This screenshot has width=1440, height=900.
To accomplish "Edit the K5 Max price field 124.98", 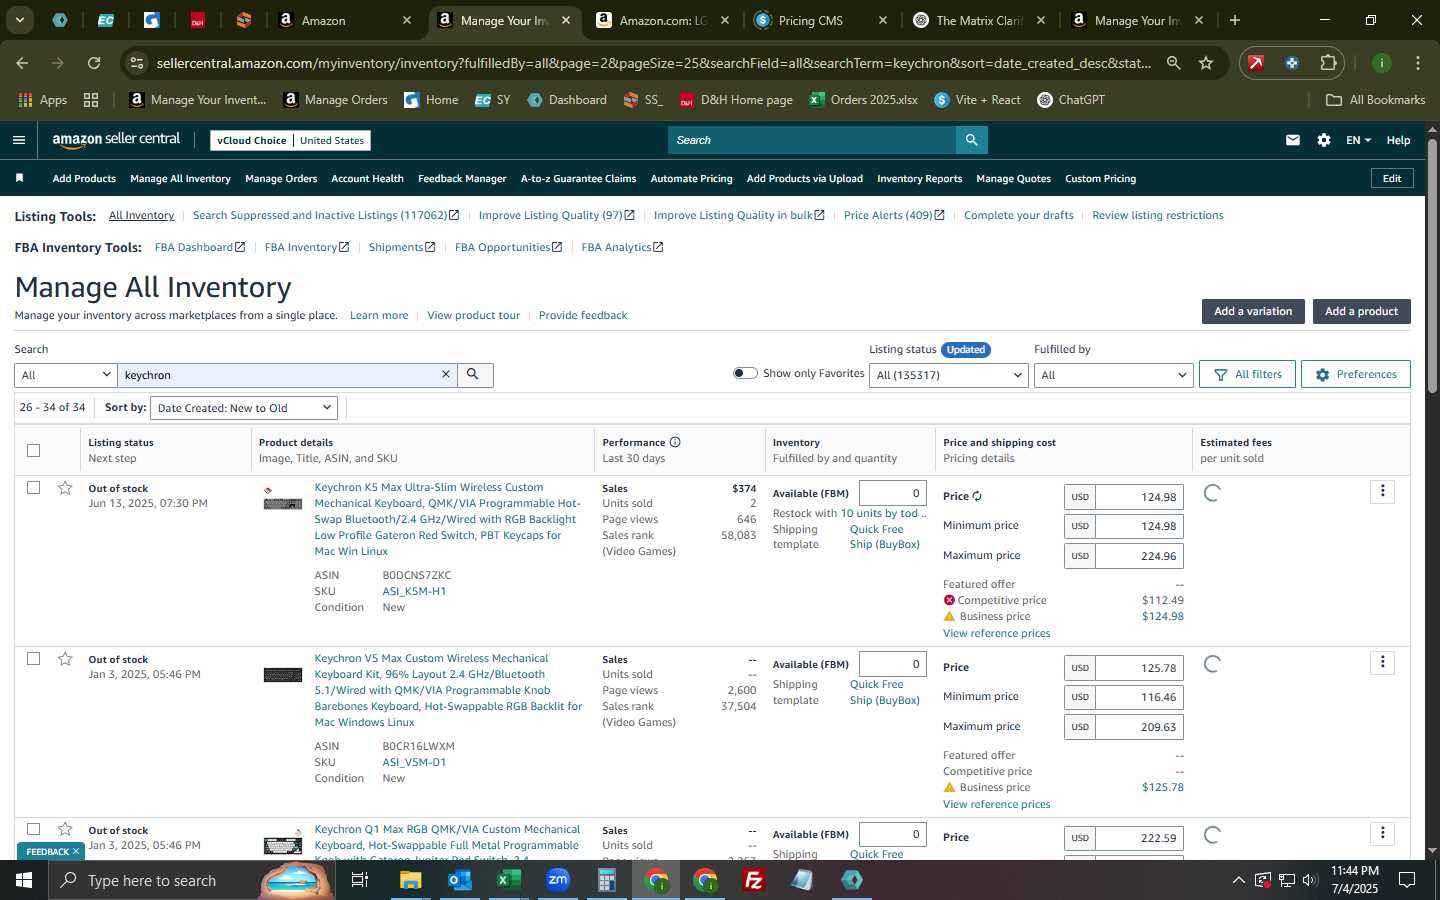I will [1139, 497].
